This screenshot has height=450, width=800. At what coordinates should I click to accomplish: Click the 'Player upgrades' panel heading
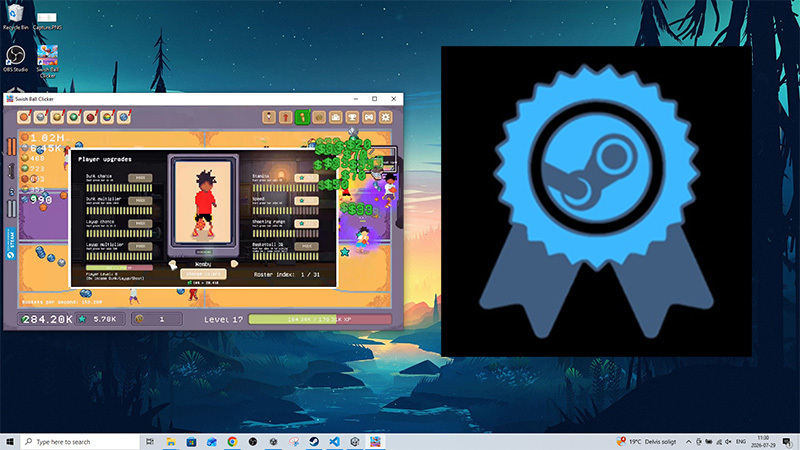[105, 159]
